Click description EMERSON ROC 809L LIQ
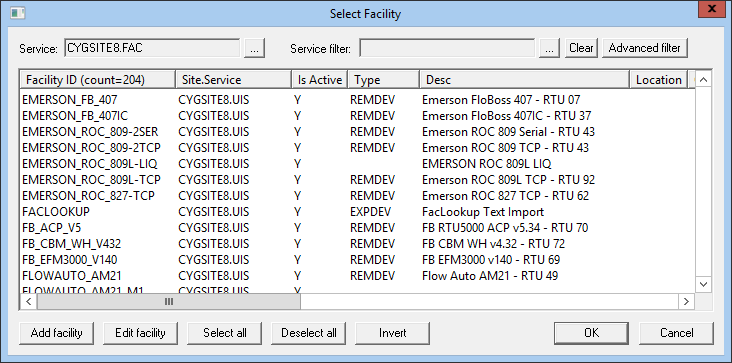Screen dimensions: 732x363 [x=486, y=164]
